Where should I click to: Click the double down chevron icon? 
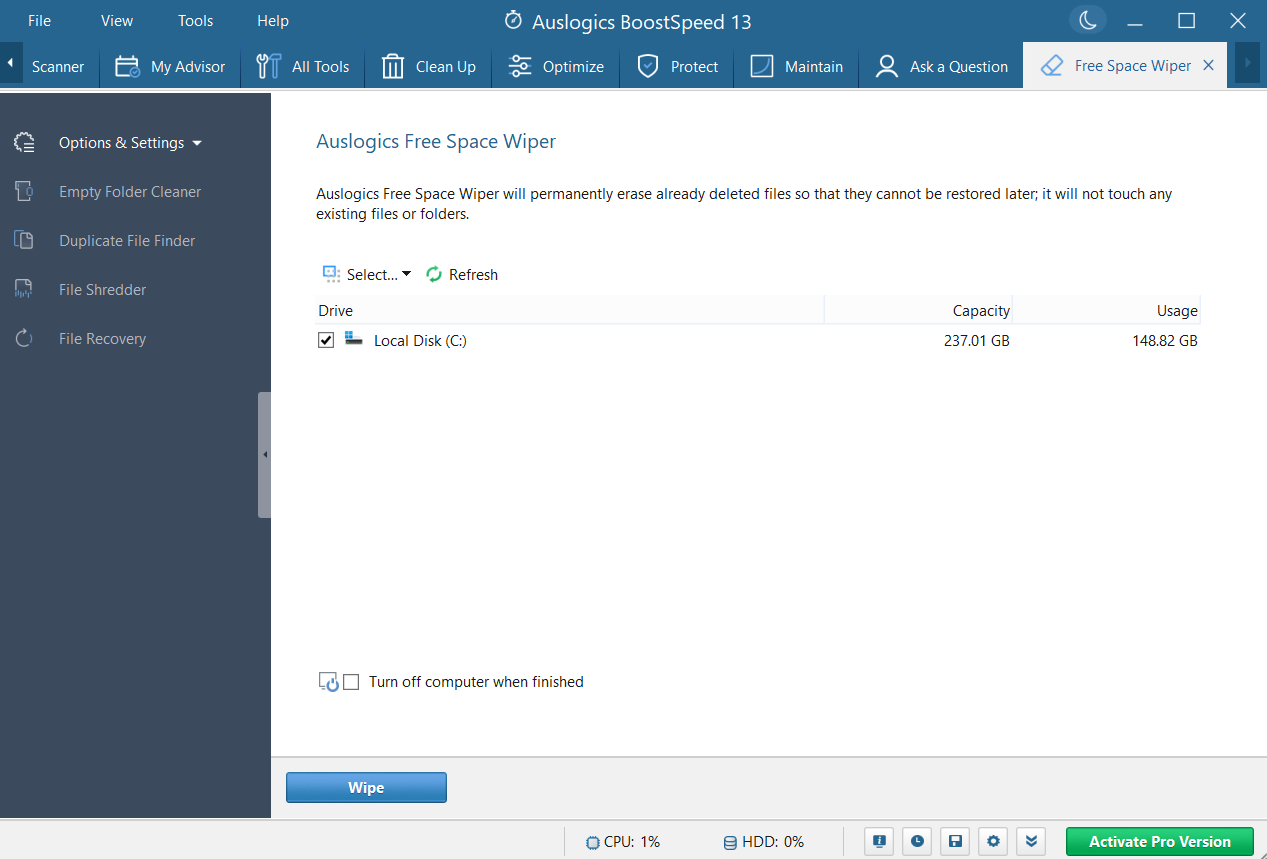(1030, 841)
